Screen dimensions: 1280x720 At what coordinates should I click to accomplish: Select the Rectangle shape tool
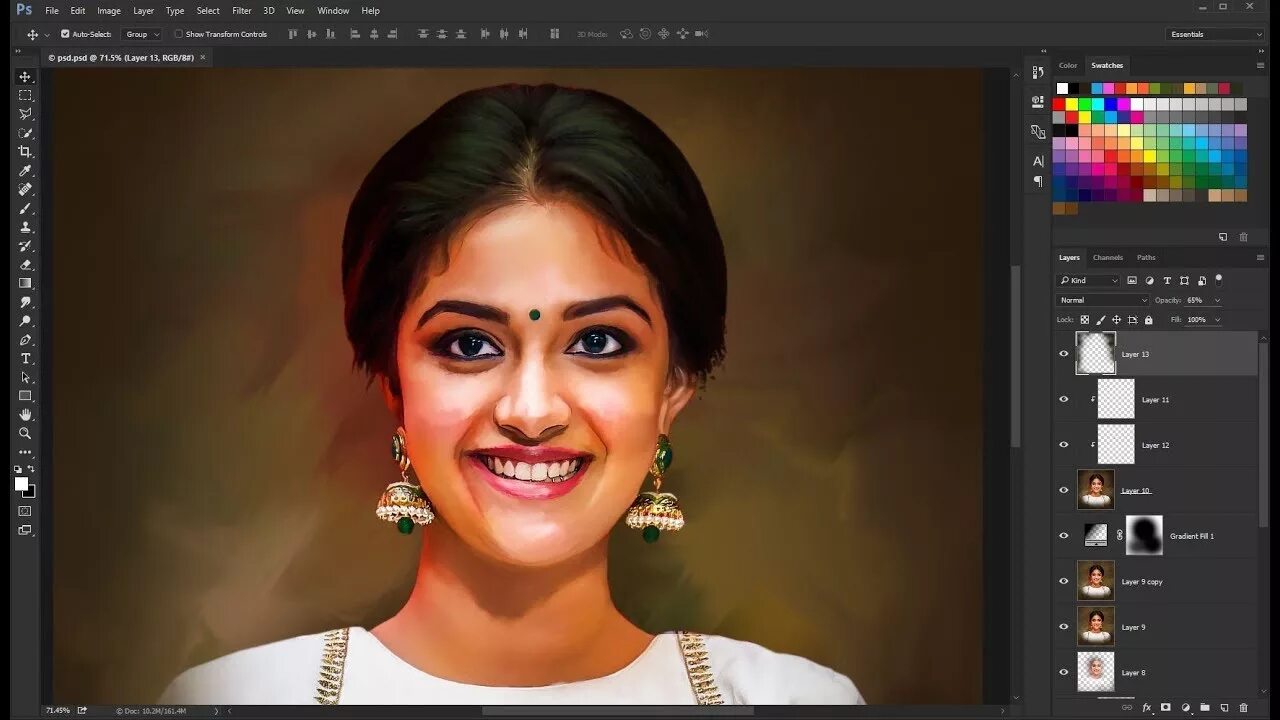pyautogui.click(x=25, y=396)
